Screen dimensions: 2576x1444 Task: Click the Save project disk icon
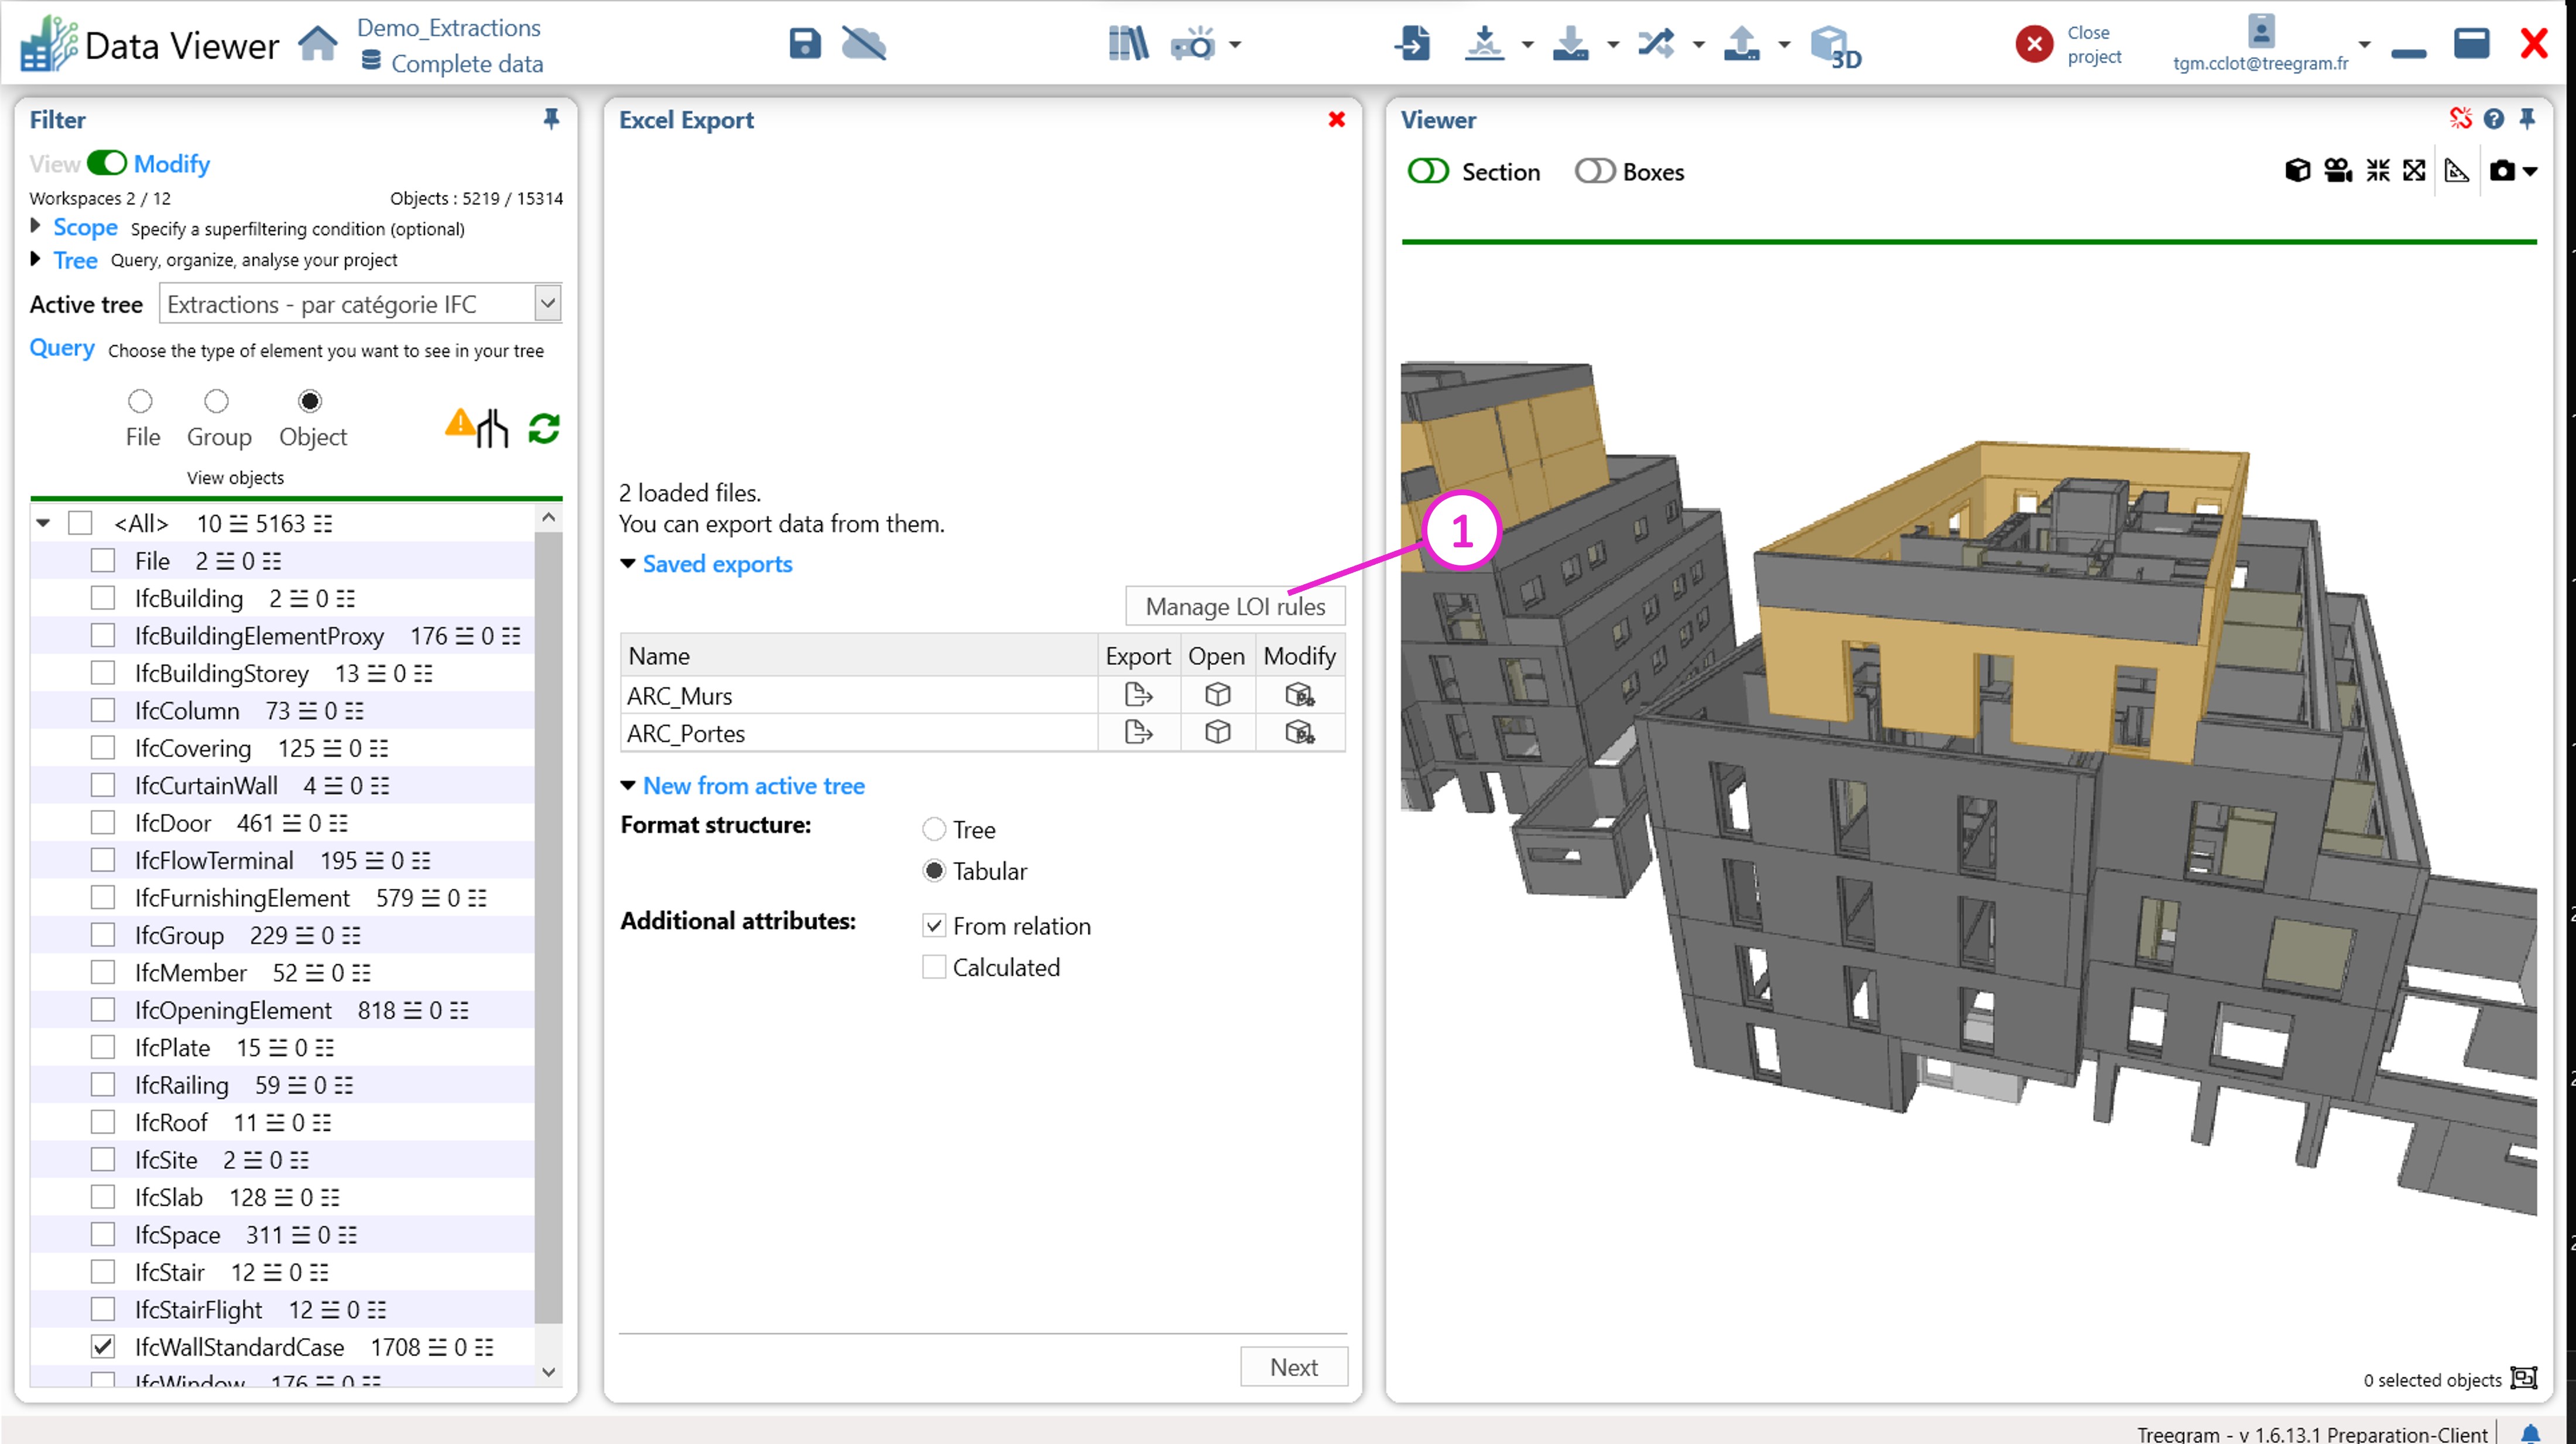point(804,44)
